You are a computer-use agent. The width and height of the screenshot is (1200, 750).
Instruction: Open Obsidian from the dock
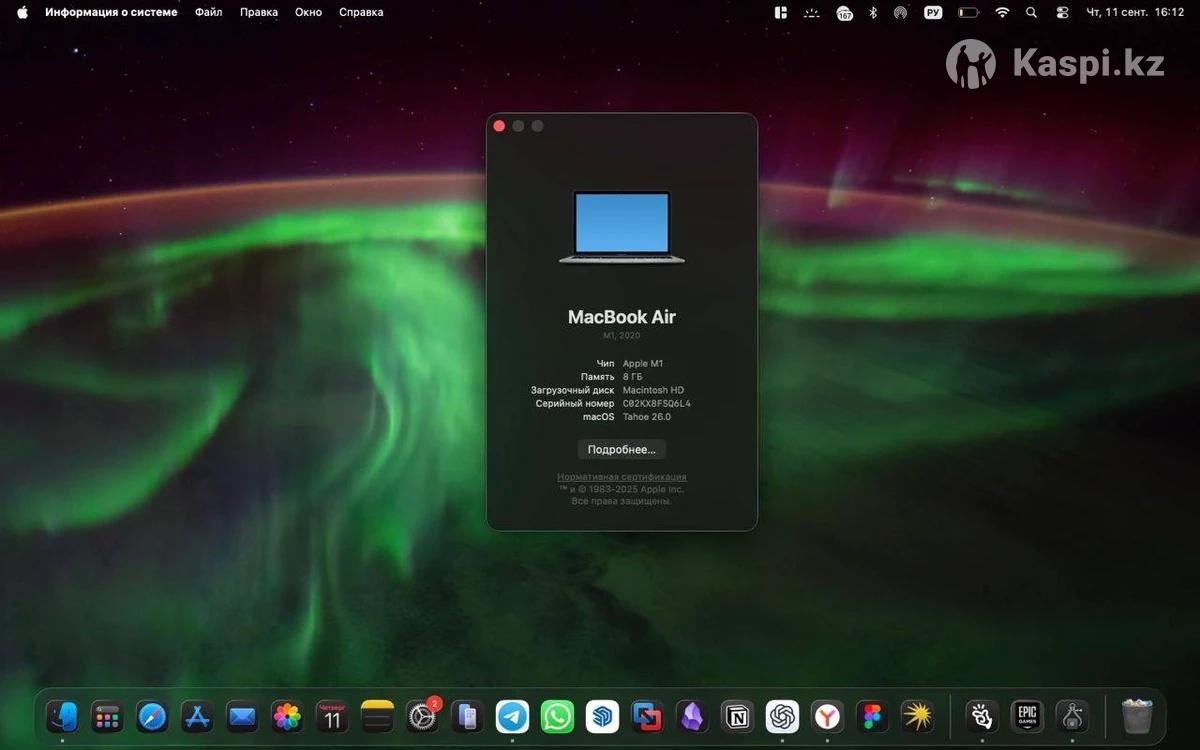point(692,716)
